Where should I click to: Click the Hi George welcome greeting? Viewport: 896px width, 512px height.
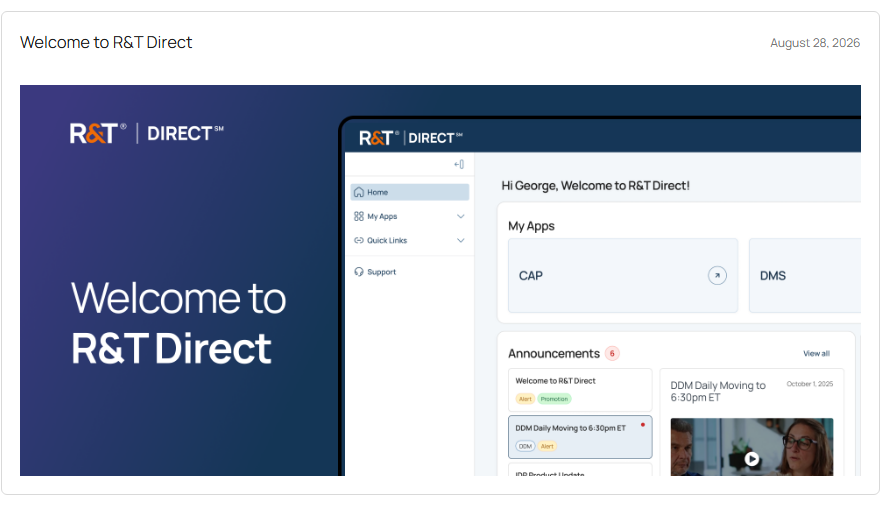click(595, 186)
